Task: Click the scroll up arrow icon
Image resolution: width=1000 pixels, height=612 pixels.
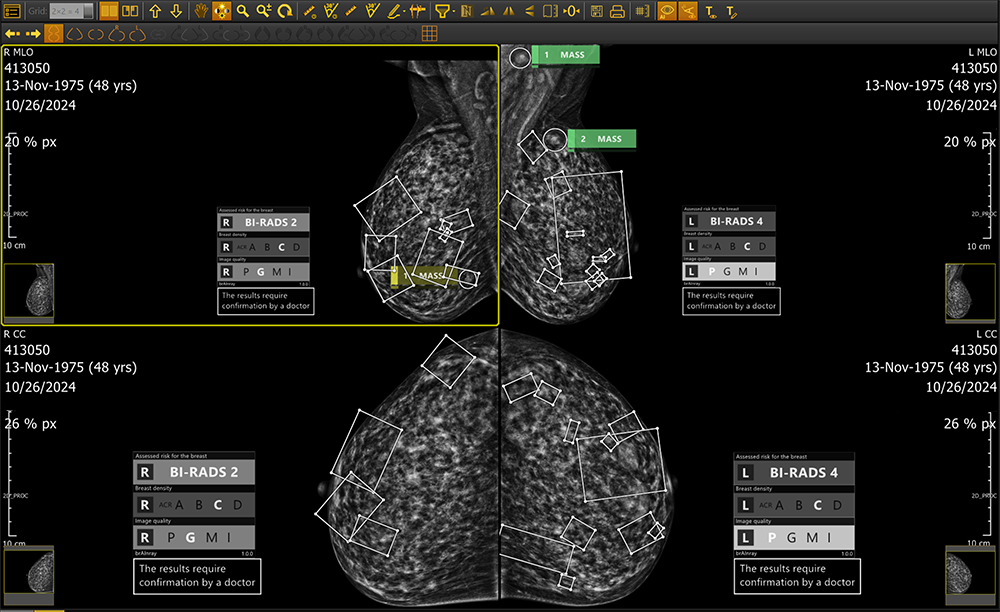Action: tap(155, 11)
